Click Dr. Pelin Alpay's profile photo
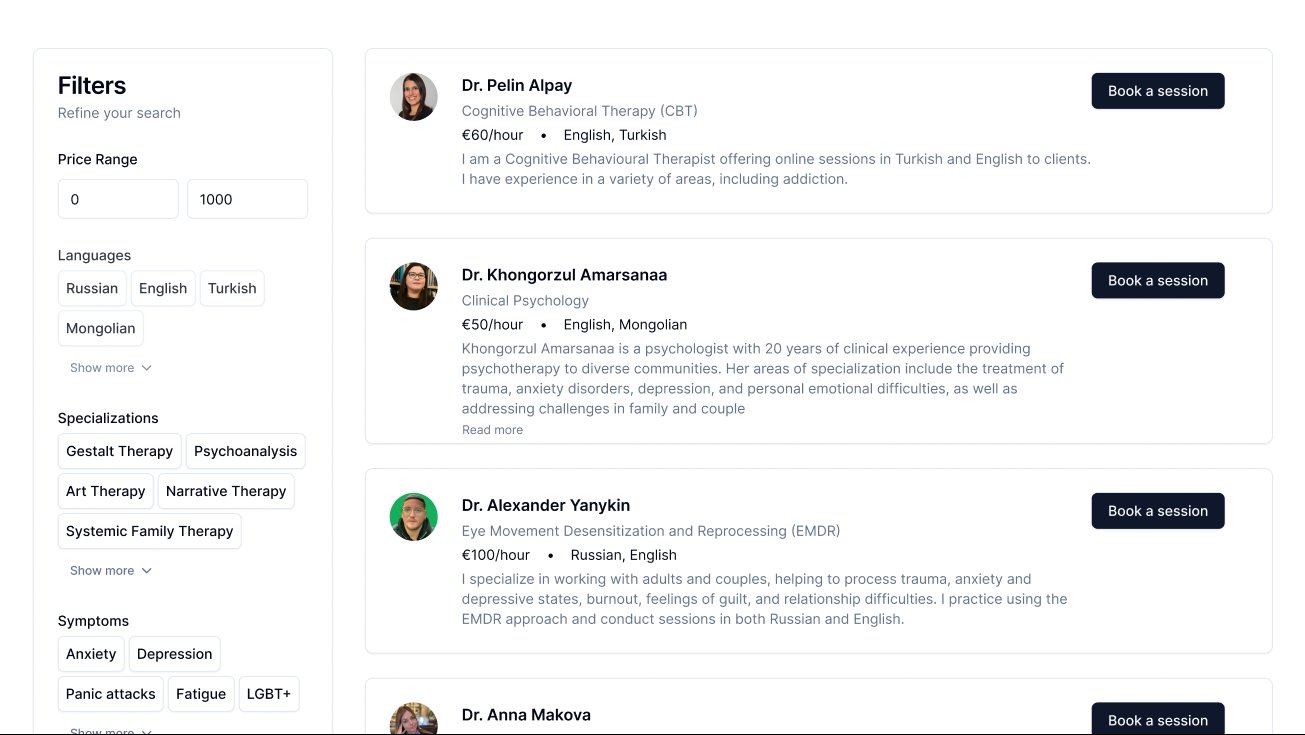Screen dimensions: 1305x735 coord(413,97)
